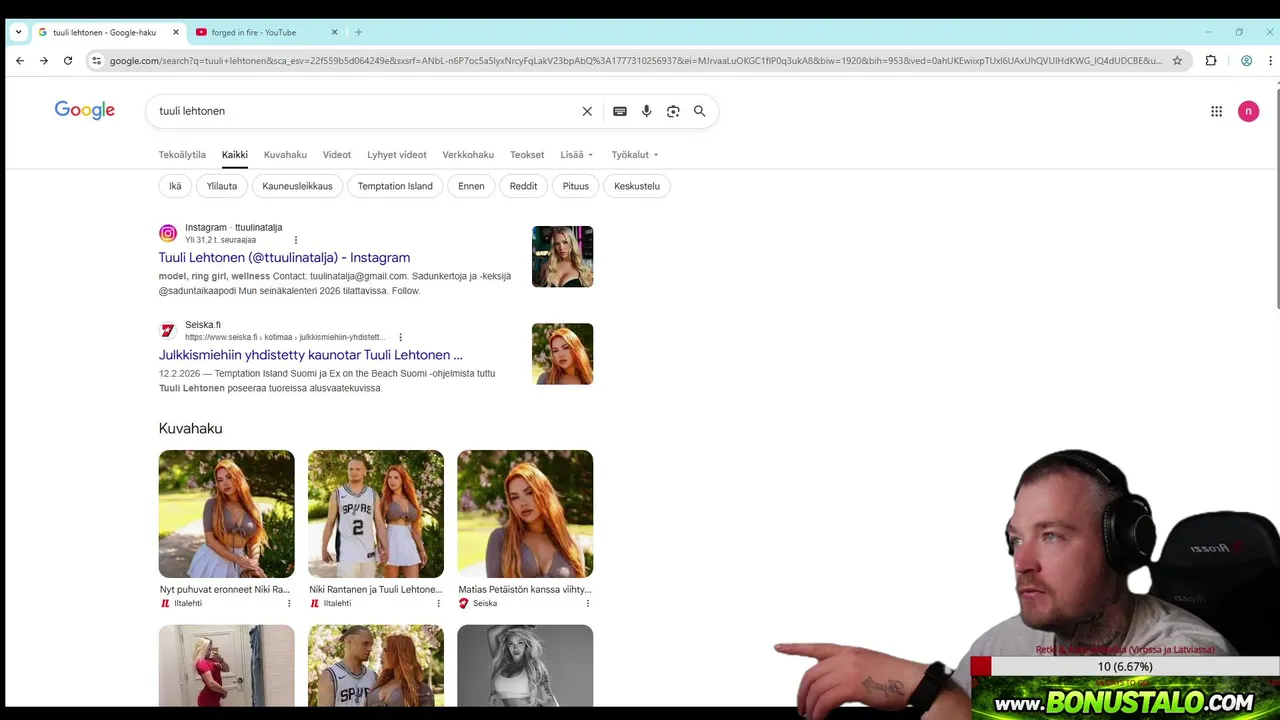
Task: Open Julkkismiehiin yhdistetty kaunotar Seiska link
Action: [310, 355]
